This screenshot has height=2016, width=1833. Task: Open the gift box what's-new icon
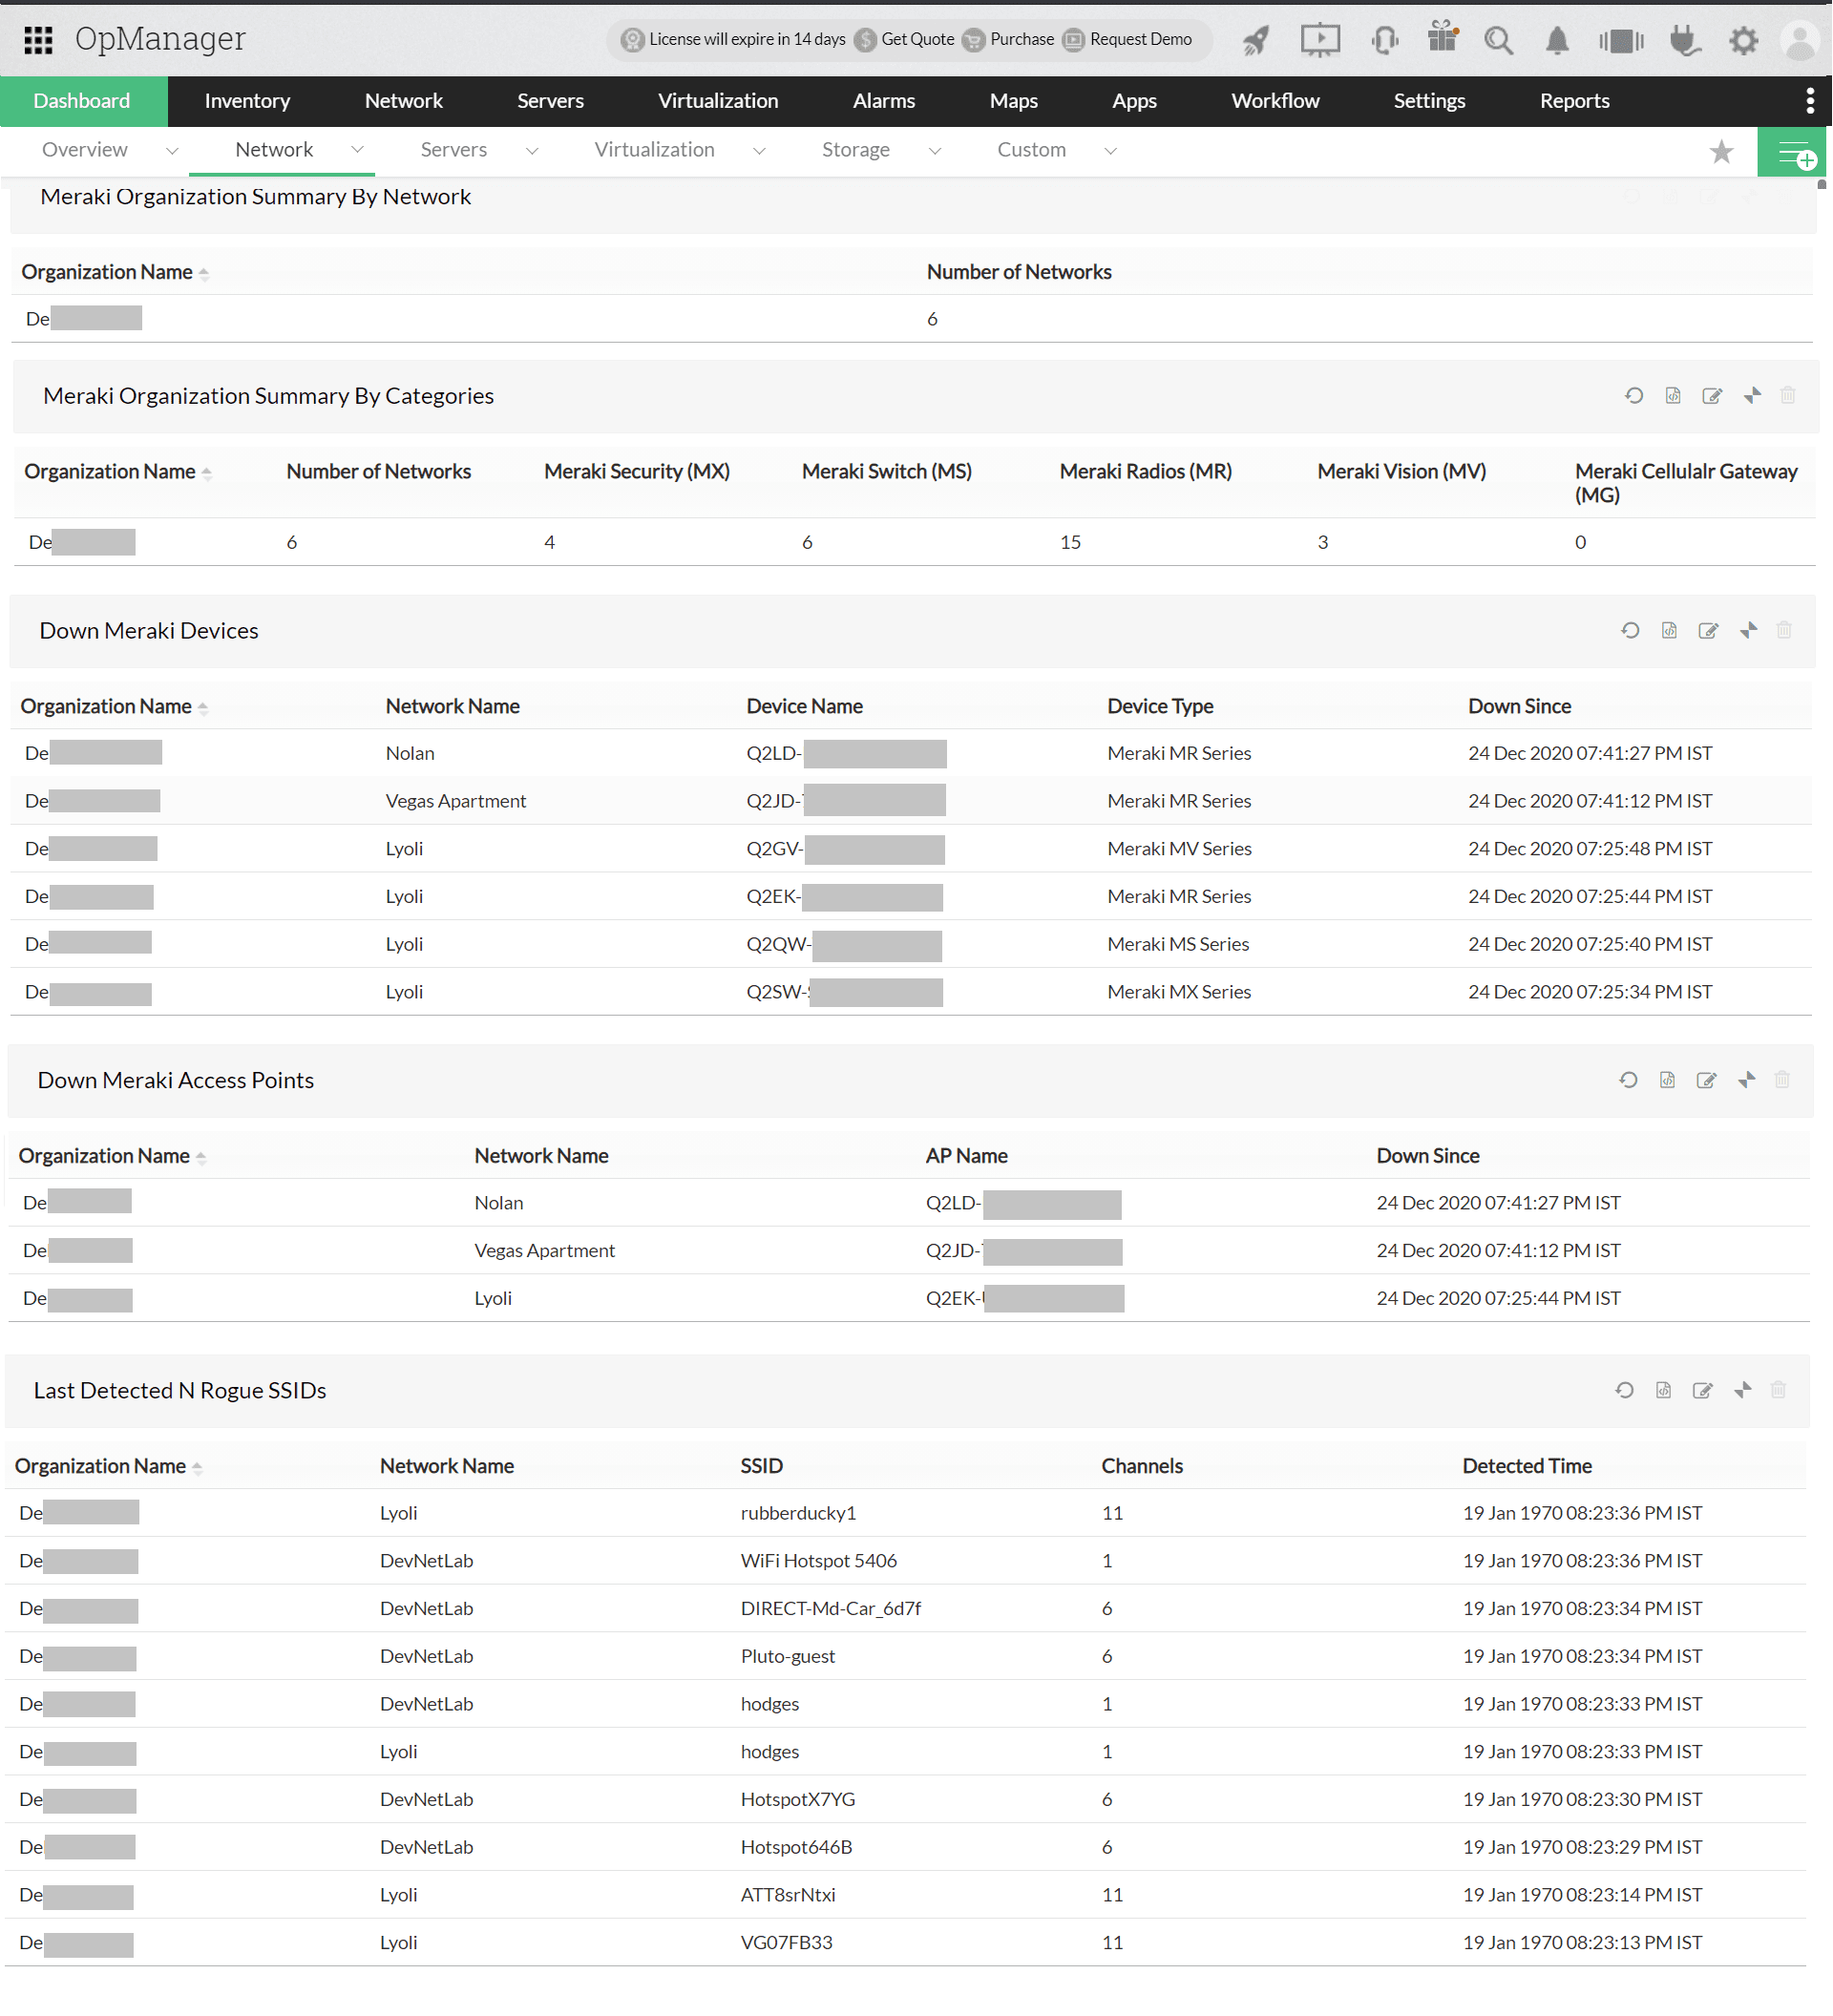coord(1442,38)
